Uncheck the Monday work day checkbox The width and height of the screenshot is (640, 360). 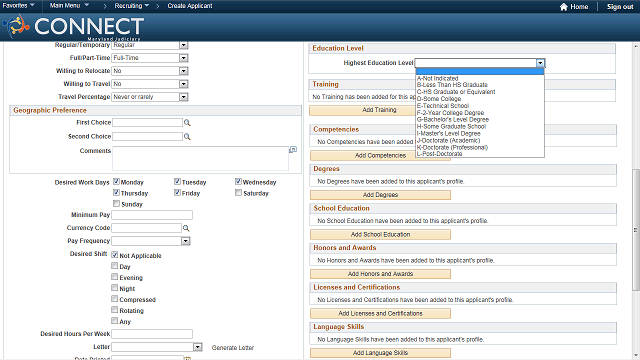pos(116,182)
